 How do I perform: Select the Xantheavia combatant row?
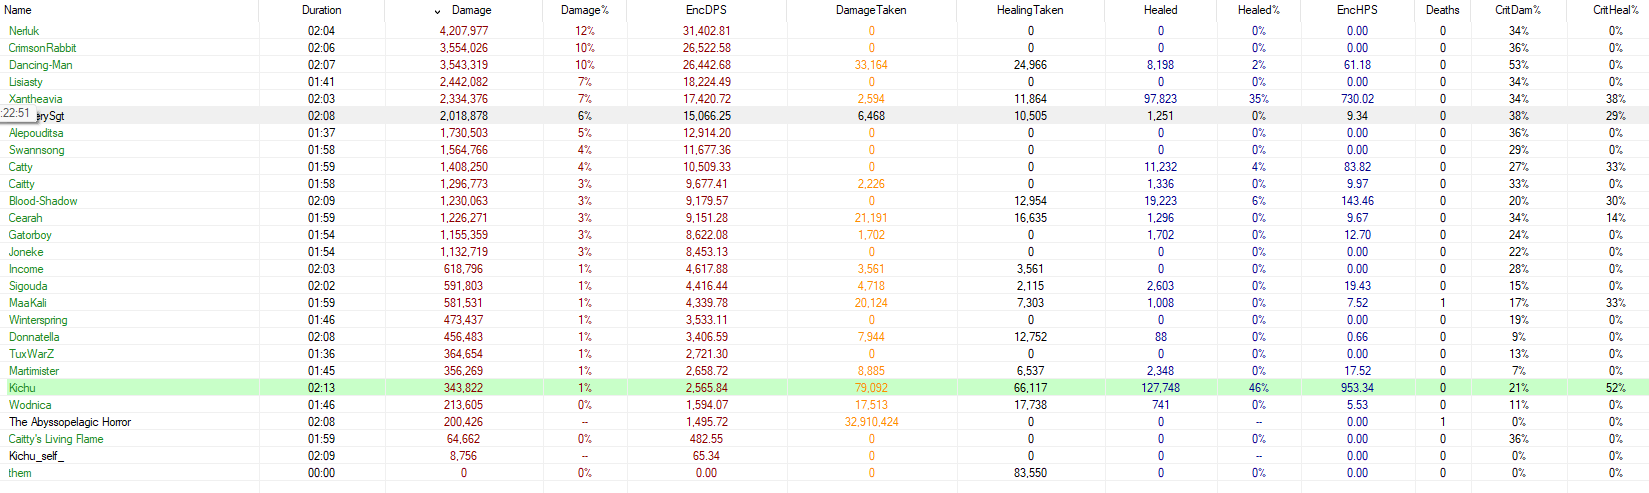pyautogui.click(x=35, y=99)
